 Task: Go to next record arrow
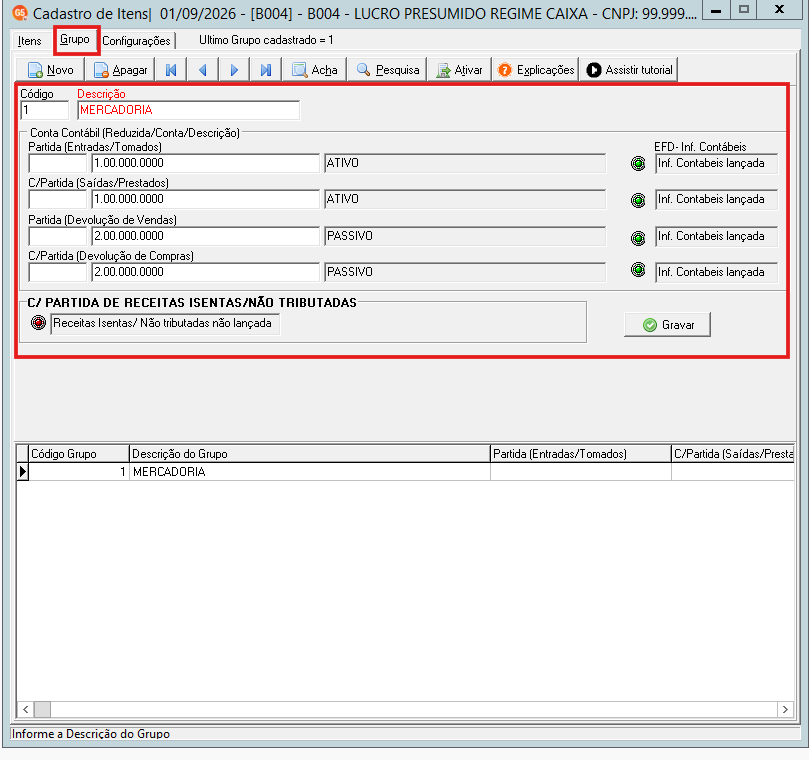[234, 70]
